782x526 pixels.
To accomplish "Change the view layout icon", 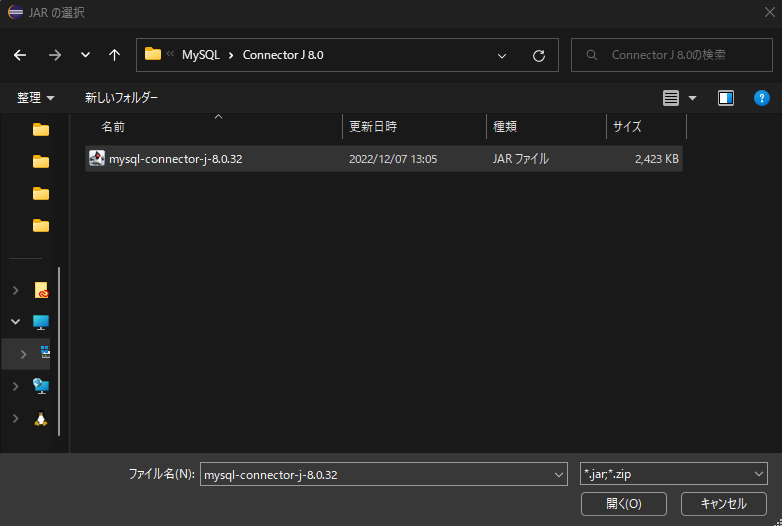I will 671,98.
